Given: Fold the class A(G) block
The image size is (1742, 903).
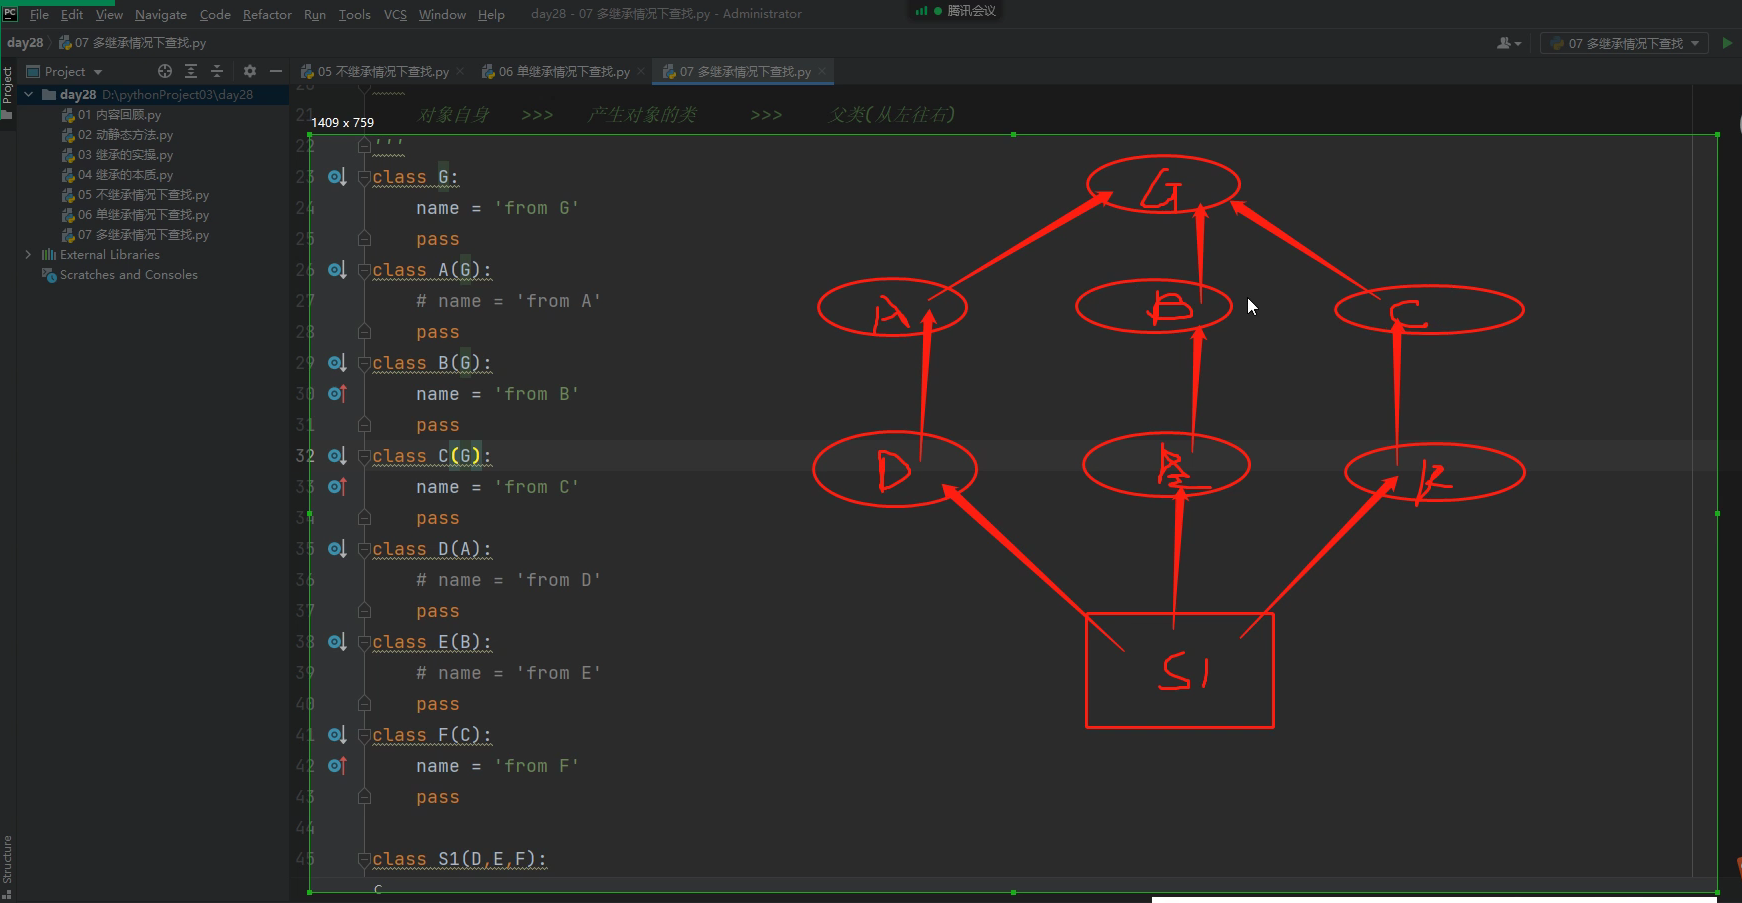Looking at the screenshot, I should click(x=364, y=270).
